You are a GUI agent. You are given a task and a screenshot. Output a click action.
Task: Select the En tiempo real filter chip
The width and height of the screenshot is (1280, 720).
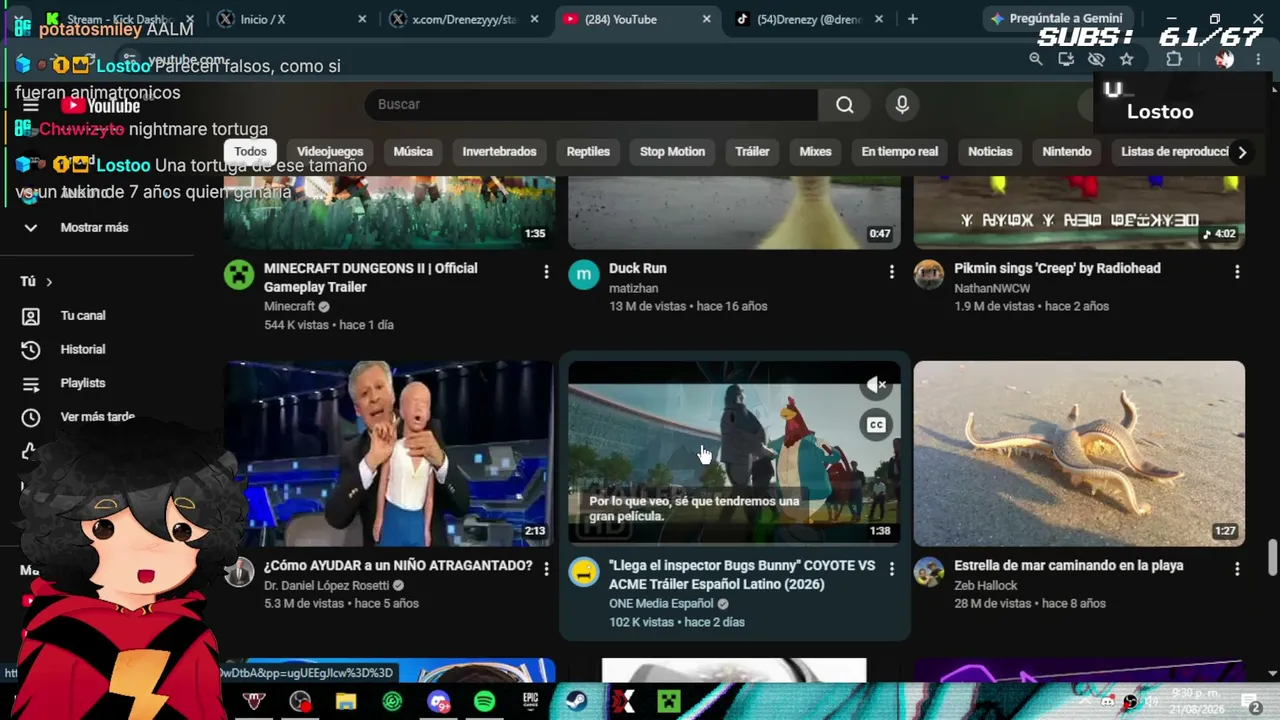900,152
